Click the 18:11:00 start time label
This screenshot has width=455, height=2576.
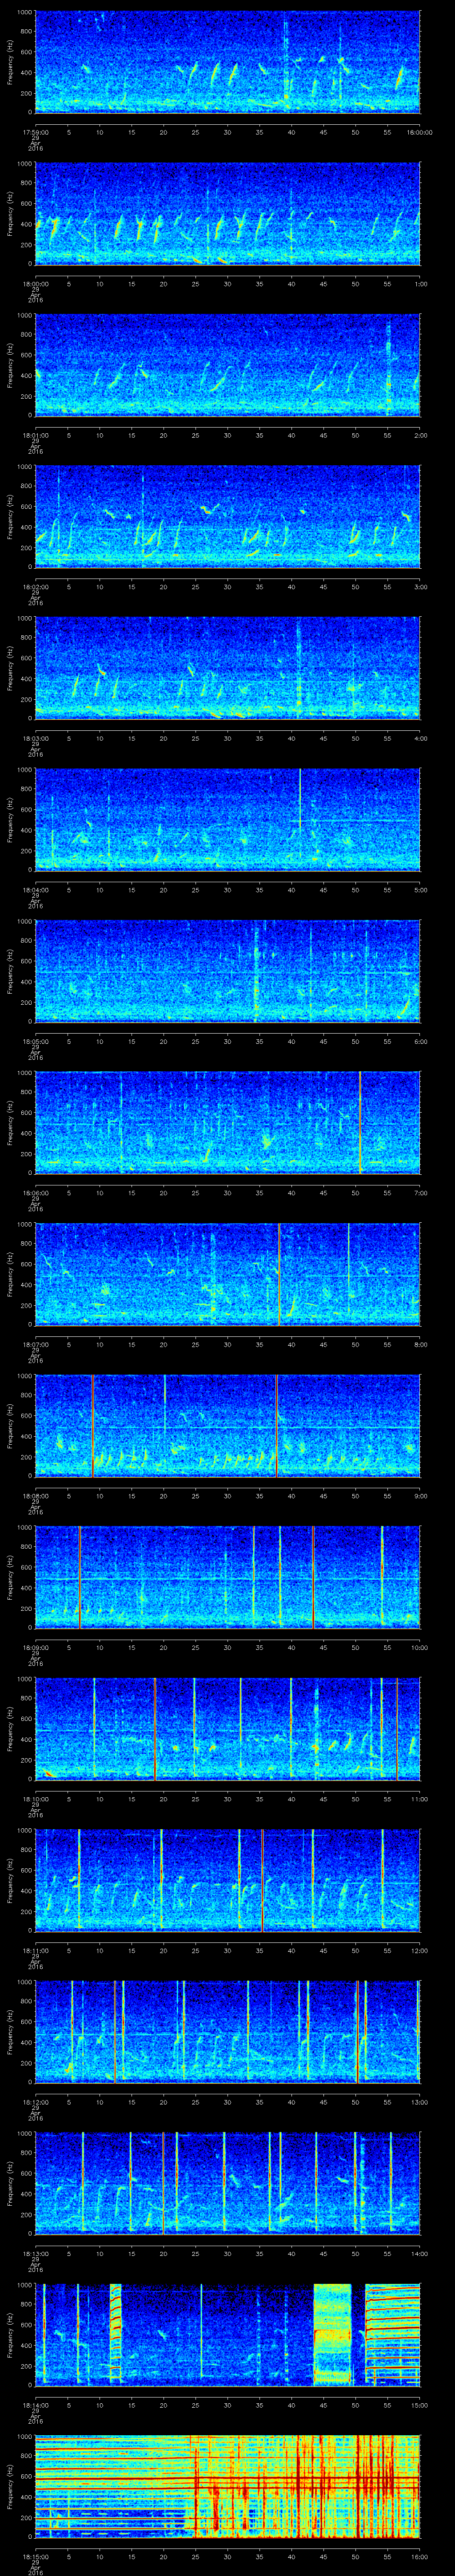36,1950
